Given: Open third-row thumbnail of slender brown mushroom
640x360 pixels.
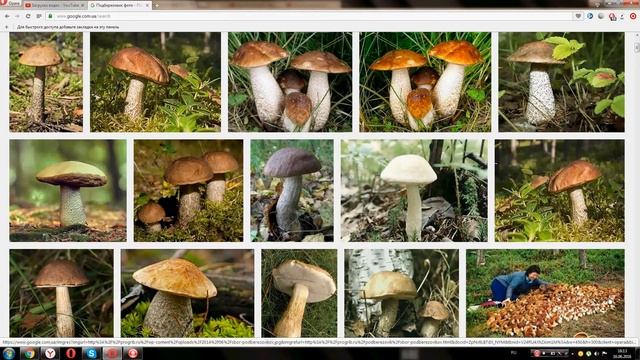Looking at the screenshot, I should click(61, 293).
